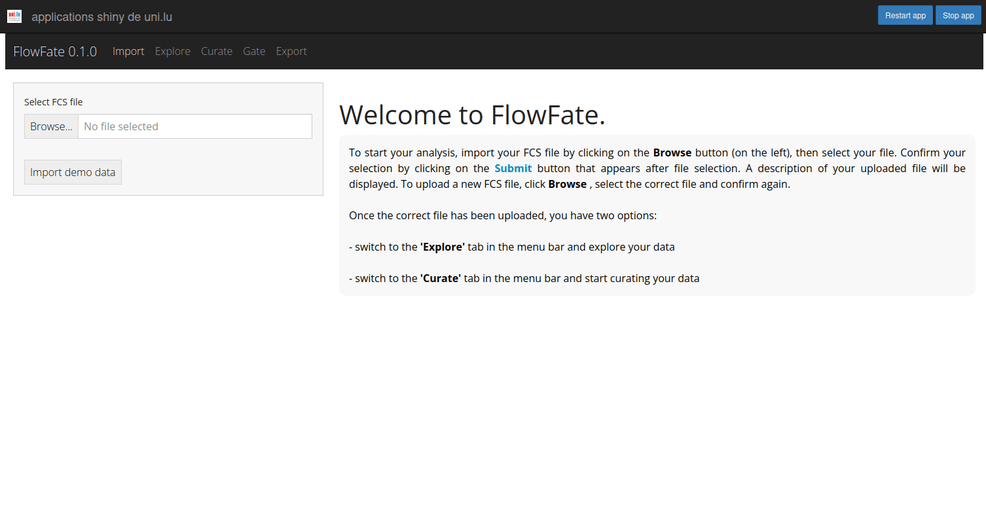Click the Stop app button
The width and height of the screenshot is (986, 519).
pyautogui.click(x=958, y=16)
